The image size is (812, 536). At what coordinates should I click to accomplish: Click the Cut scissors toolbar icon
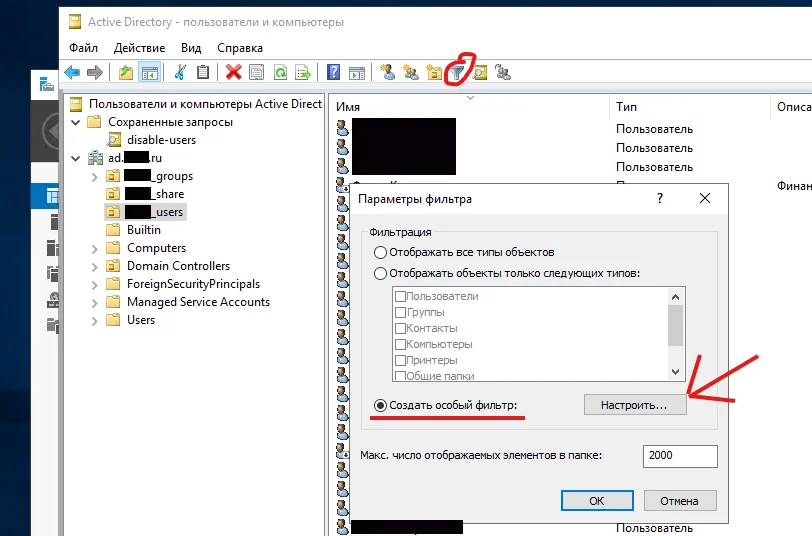pos(180,72)
